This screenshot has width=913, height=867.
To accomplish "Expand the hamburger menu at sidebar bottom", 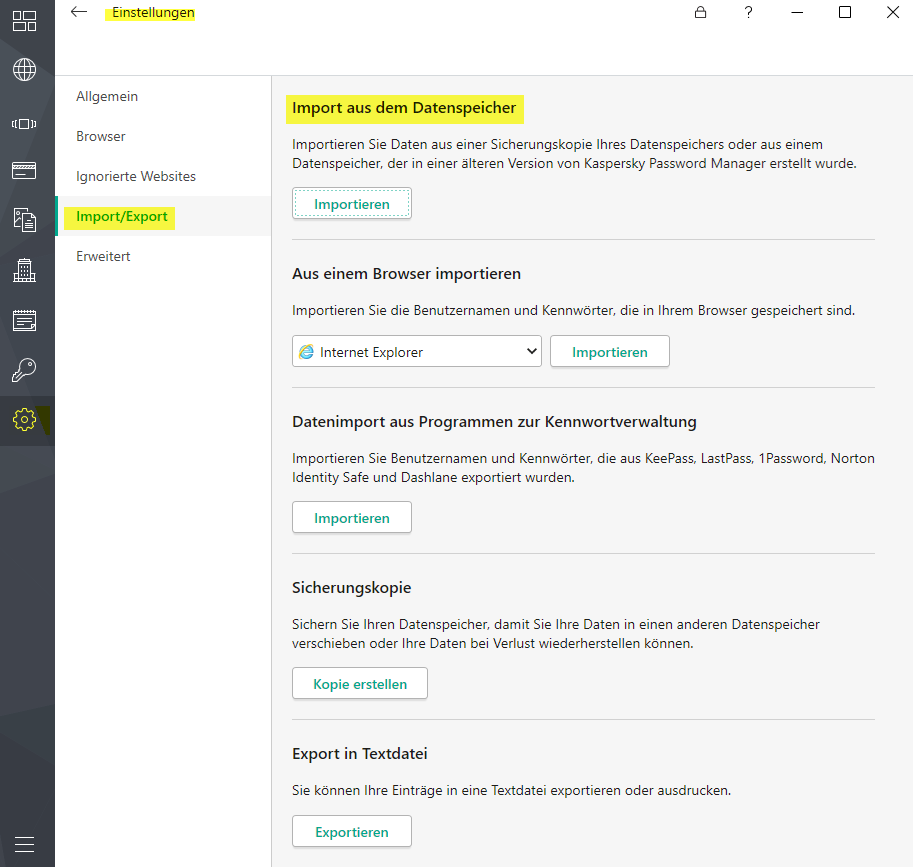I will coord(24,844).
